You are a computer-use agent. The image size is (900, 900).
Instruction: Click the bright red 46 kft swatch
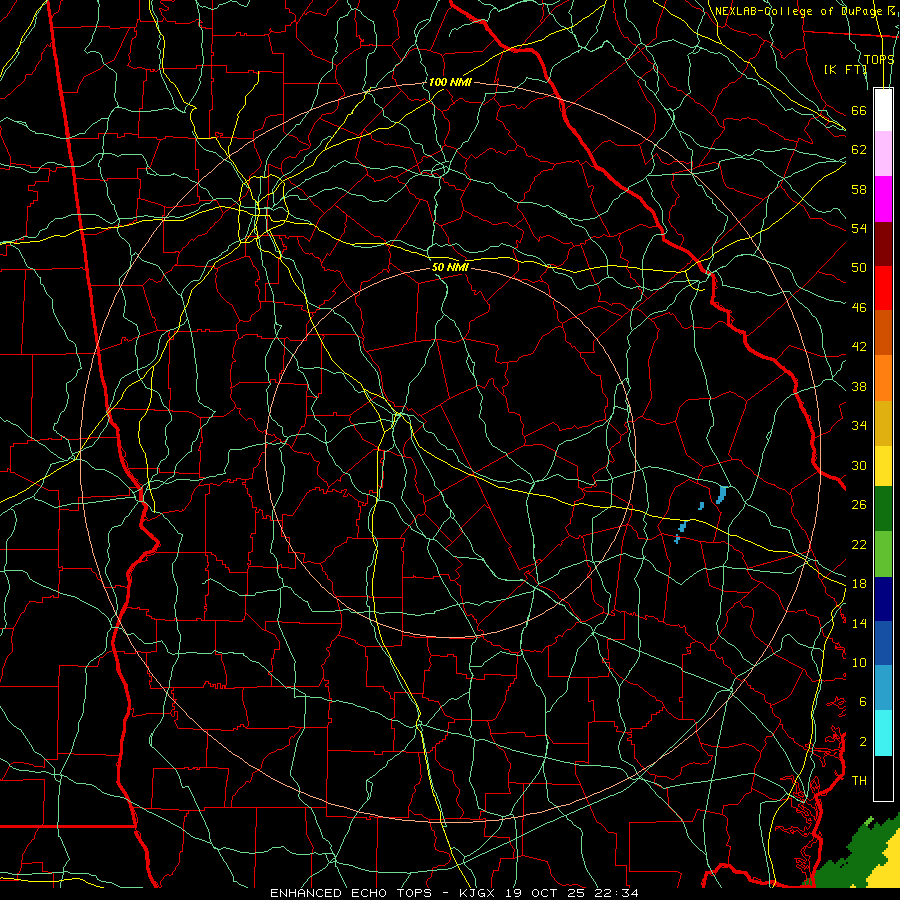pos(883,288)
